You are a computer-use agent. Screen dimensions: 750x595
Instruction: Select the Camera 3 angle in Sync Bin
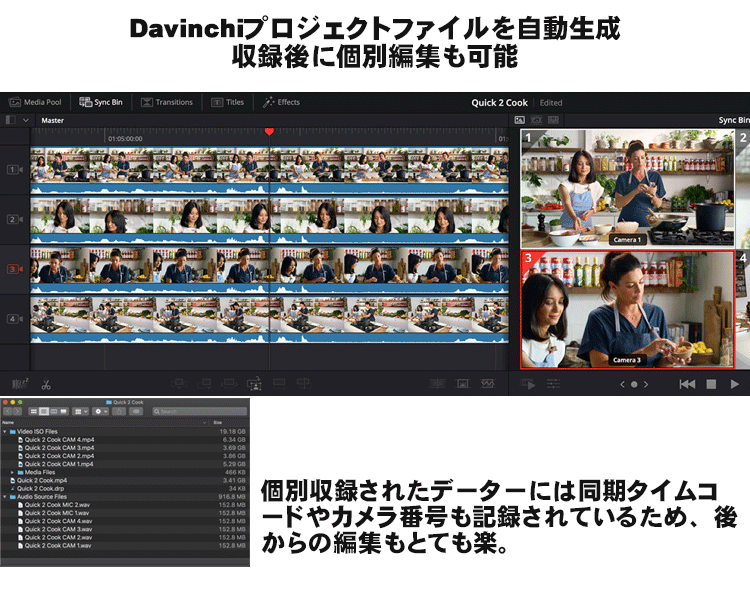(x=627, y=310)
